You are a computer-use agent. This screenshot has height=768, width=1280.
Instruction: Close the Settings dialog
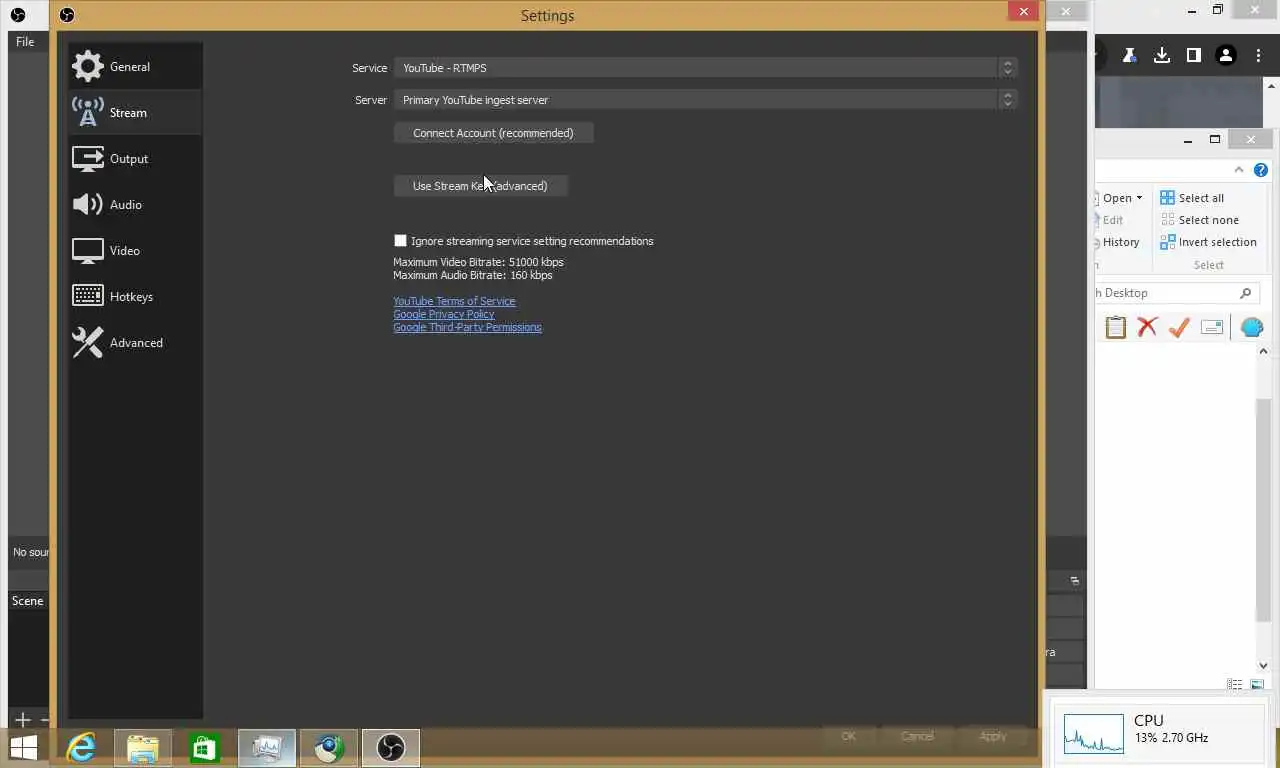coord(1023,11)
